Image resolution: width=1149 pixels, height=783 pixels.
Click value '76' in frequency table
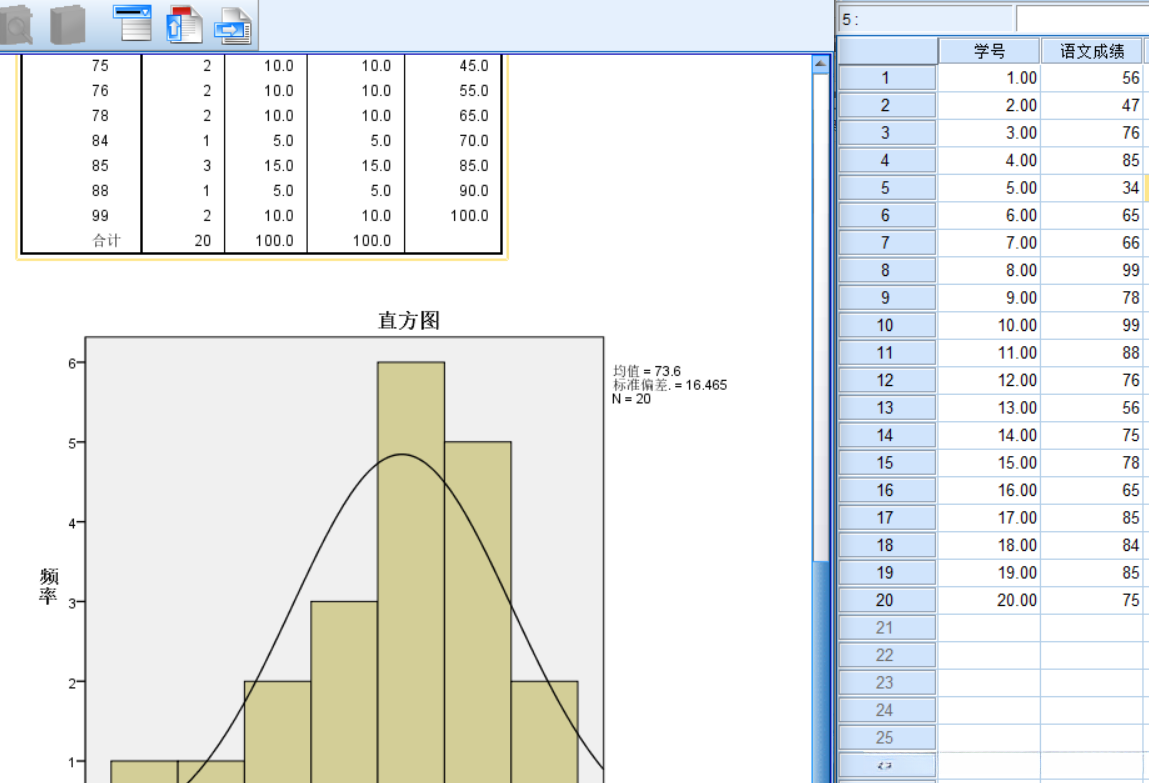pyautogui.click(x=100, y=91)
